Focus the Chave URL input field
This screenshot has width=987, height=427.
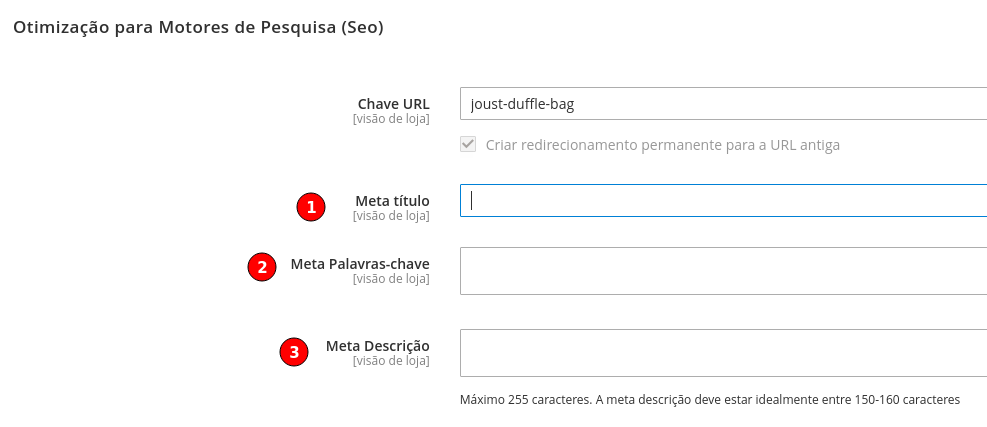pyautogui.click(x=723, y=104)
